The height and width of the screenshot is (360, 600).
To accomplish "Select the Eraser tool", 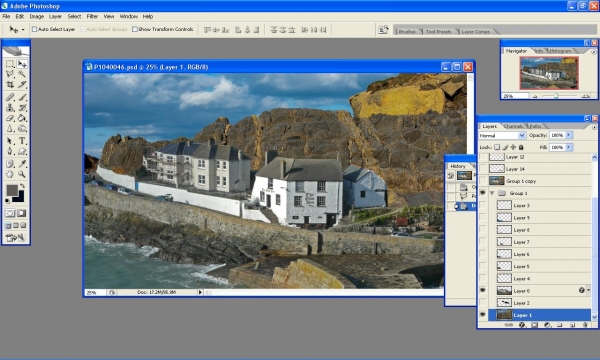I will coord(10,118).
